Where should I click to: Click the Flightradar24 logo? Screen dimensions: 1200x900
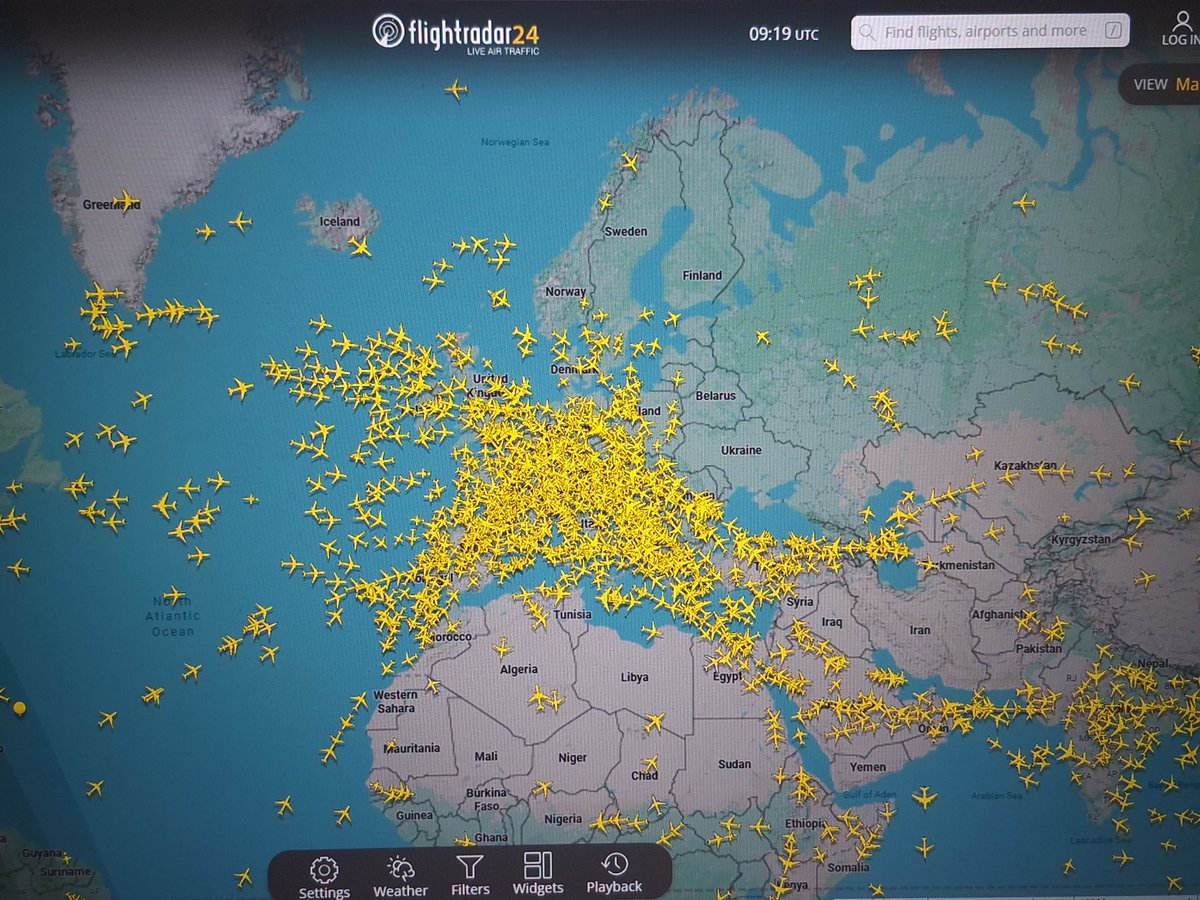[455, 35]
